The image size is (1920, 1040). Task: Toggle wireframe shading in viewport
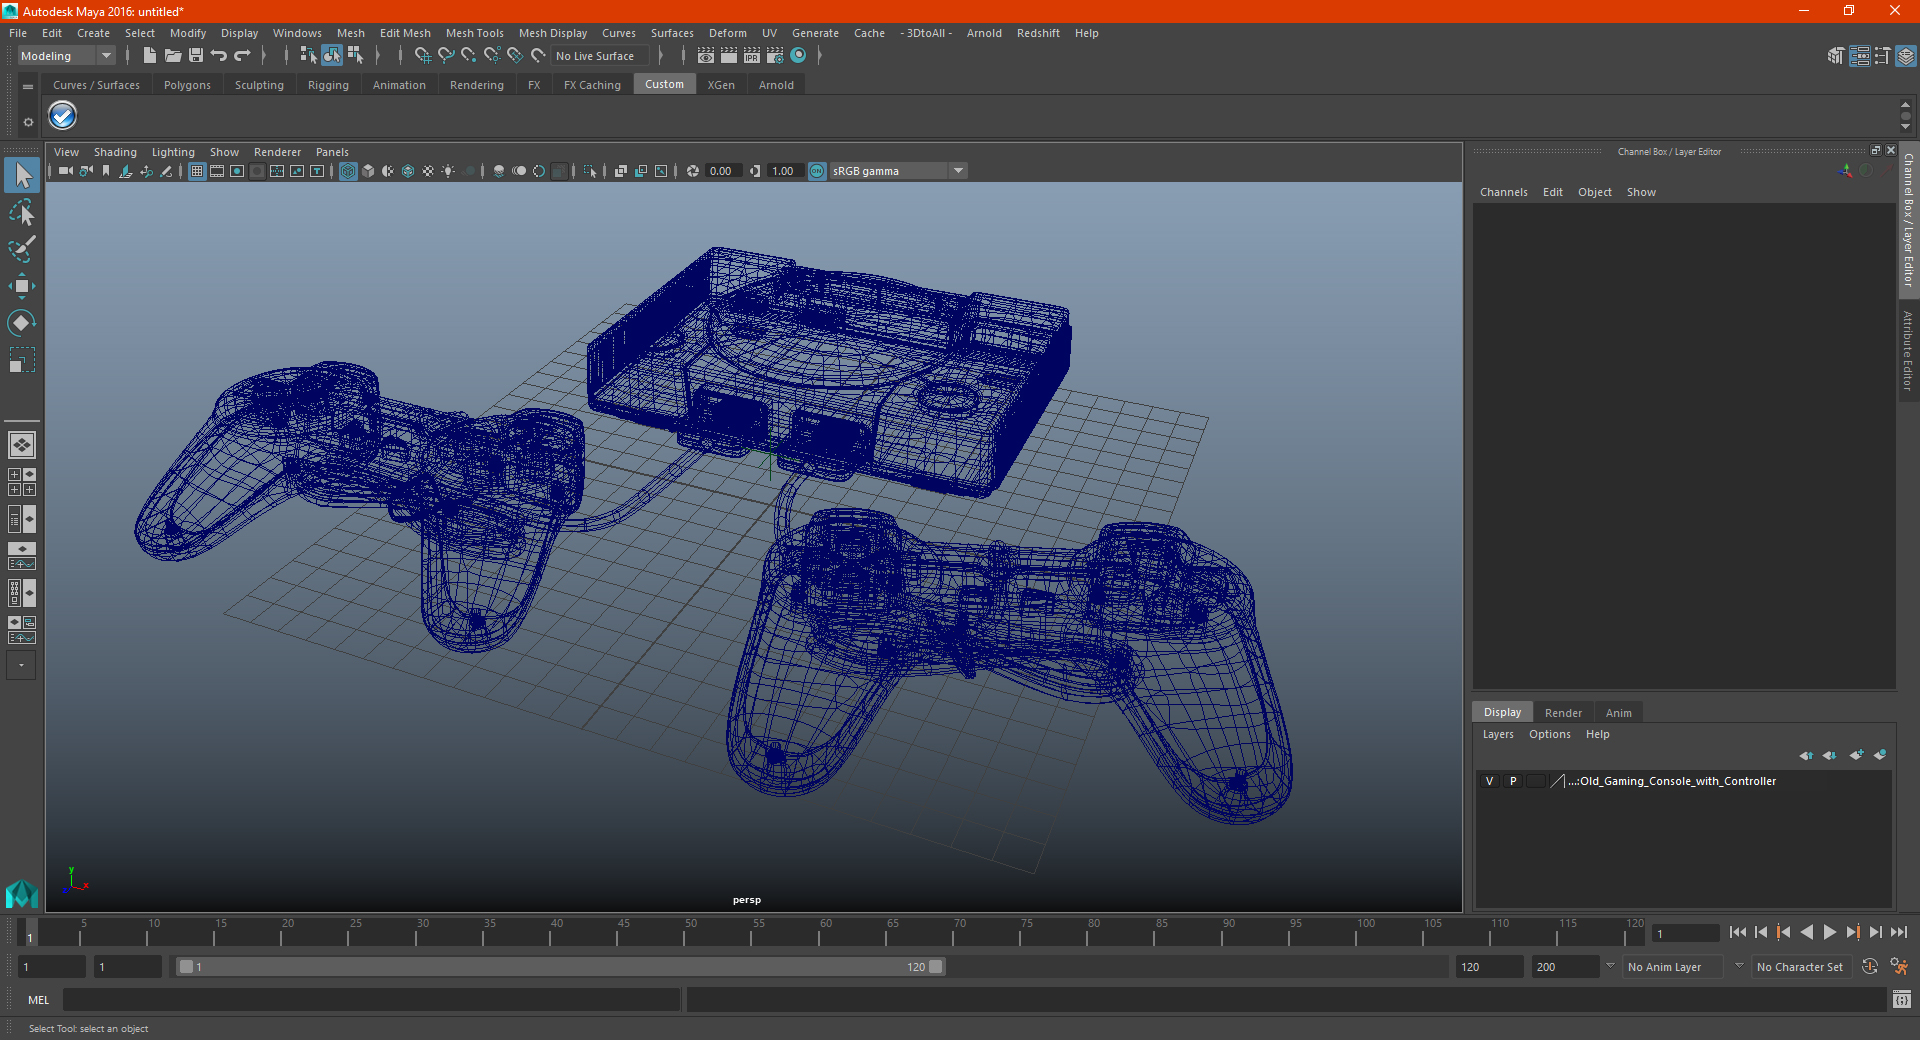tap(348, 171)
